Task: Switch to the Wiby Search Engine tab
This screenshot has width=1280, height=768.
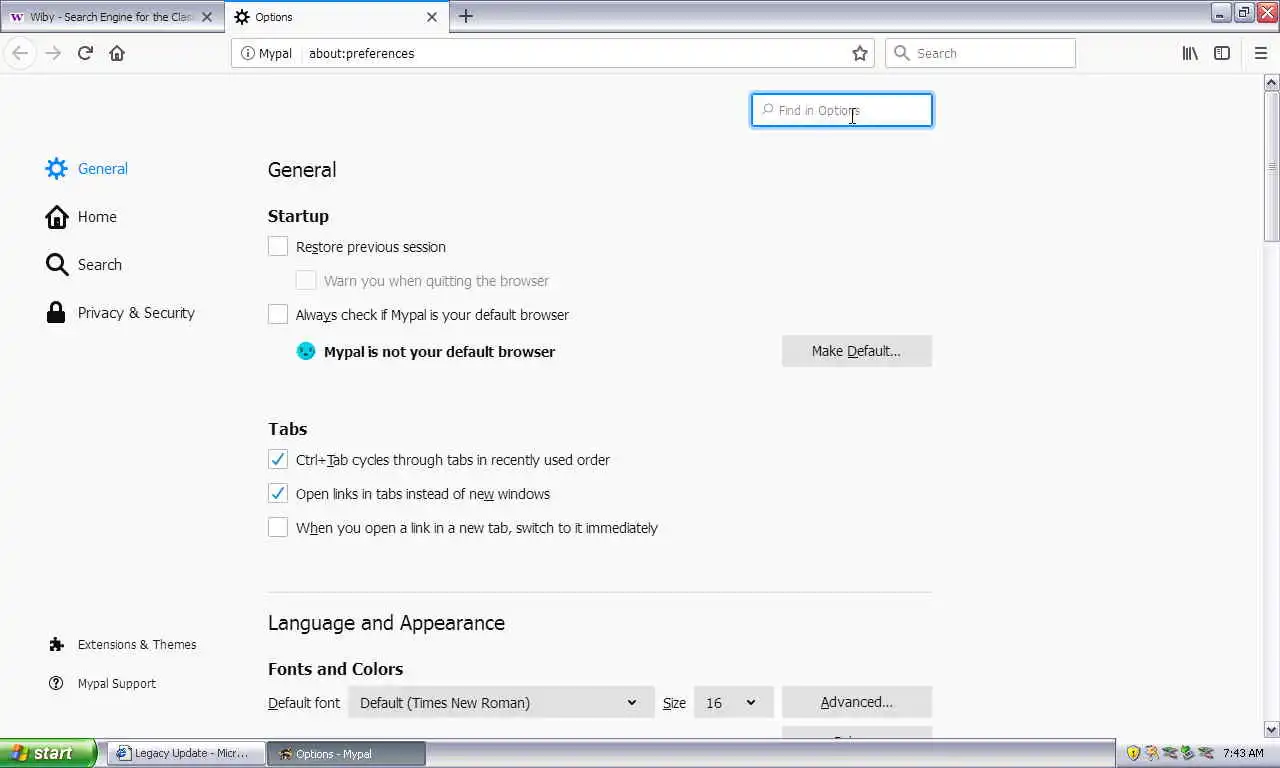Action: [112, 17]
